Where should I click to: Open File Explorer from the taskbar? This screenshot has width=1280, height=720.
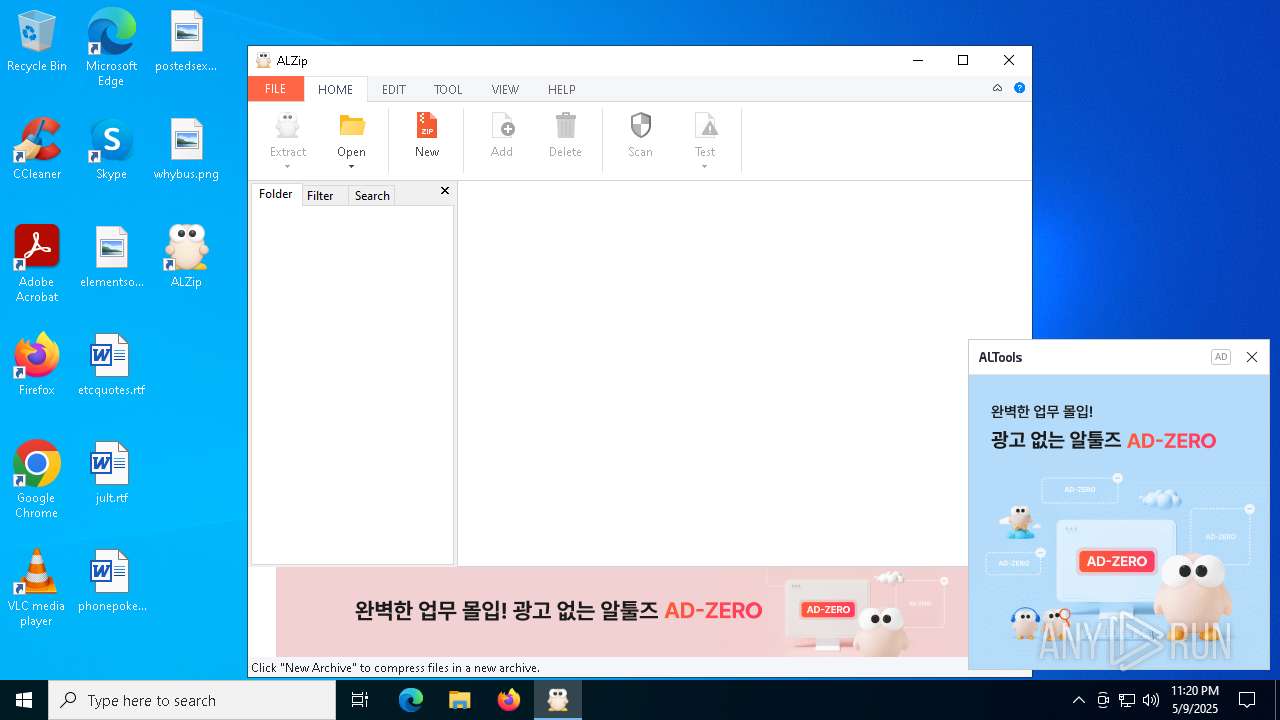tap(460, 700)
